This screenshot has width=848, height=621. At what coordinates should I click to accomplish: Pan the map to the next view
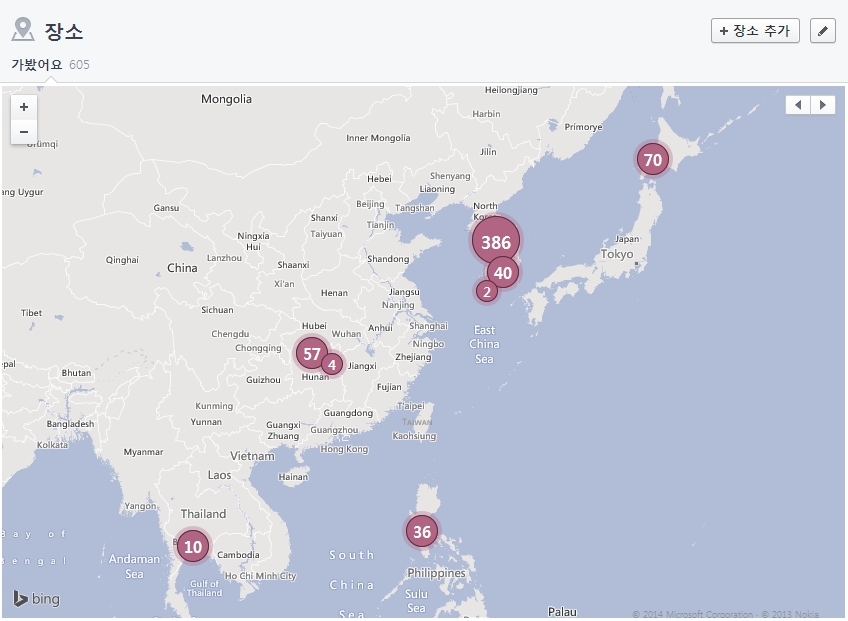click(823, 105)
